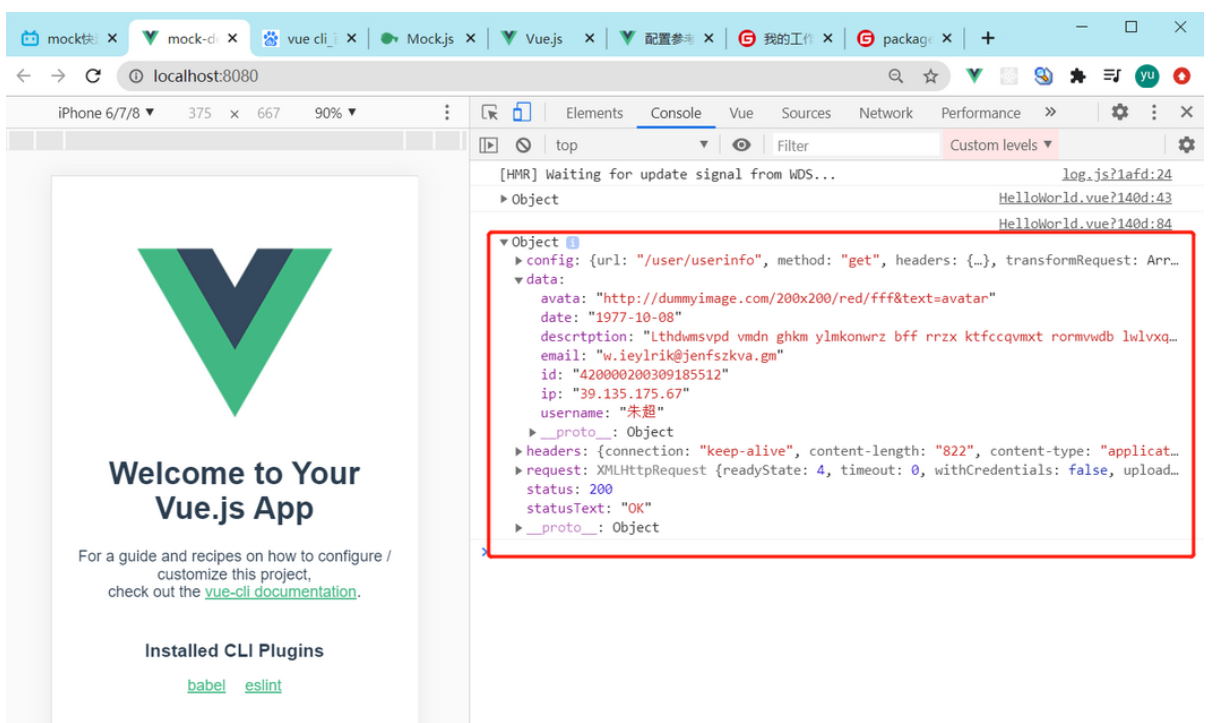Expand the last __proto__ Object

[519, 527]
